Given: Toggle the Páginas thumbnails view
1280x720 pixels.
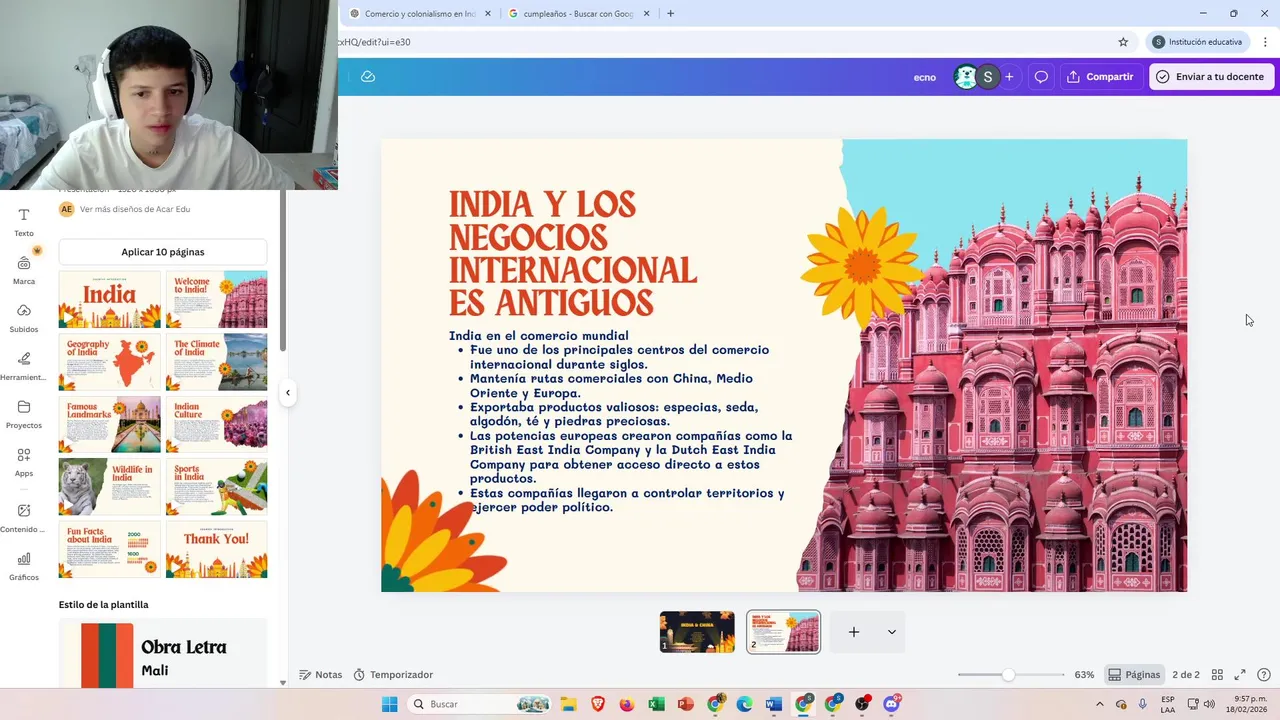Looking at the screenshot, I should (x=1134, y=675).
